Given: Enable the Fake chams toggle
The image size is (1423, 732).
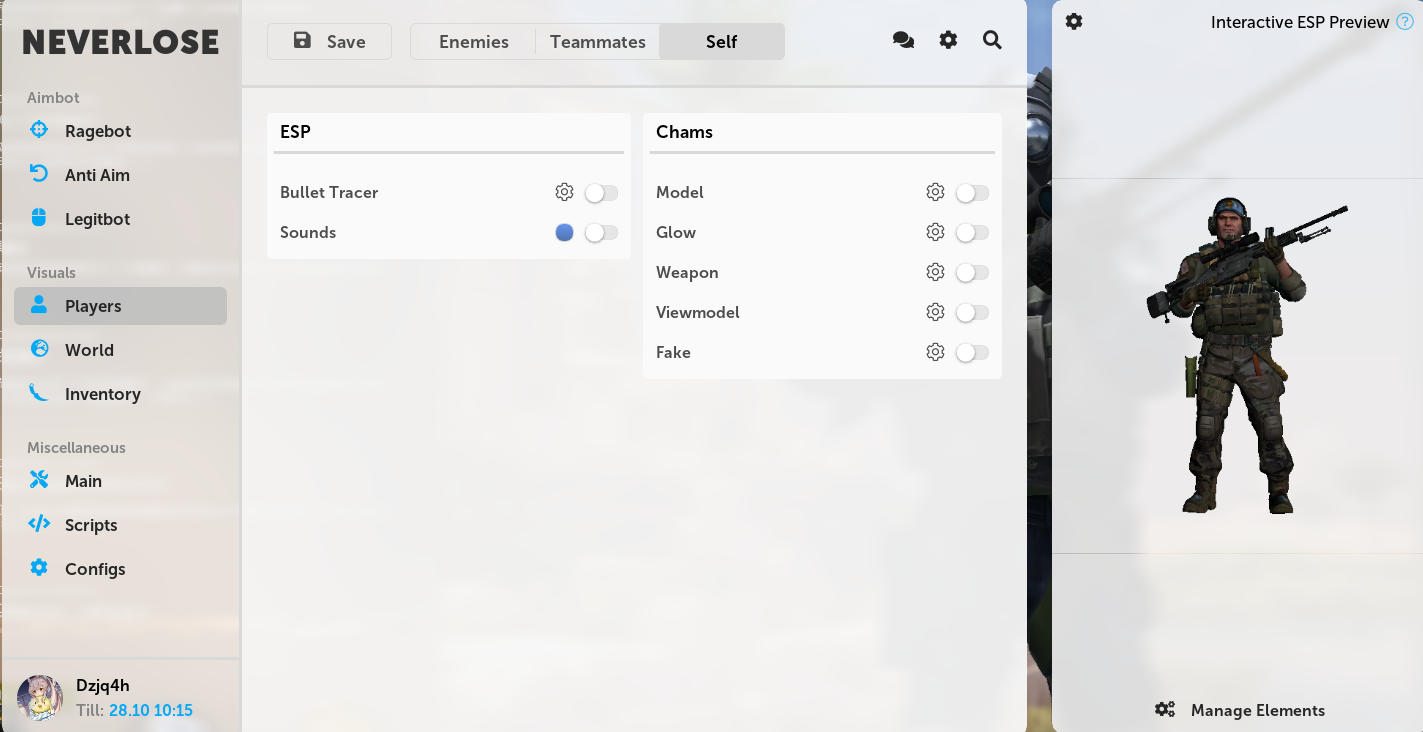Looking at the screenshot, I should point(972,352).
